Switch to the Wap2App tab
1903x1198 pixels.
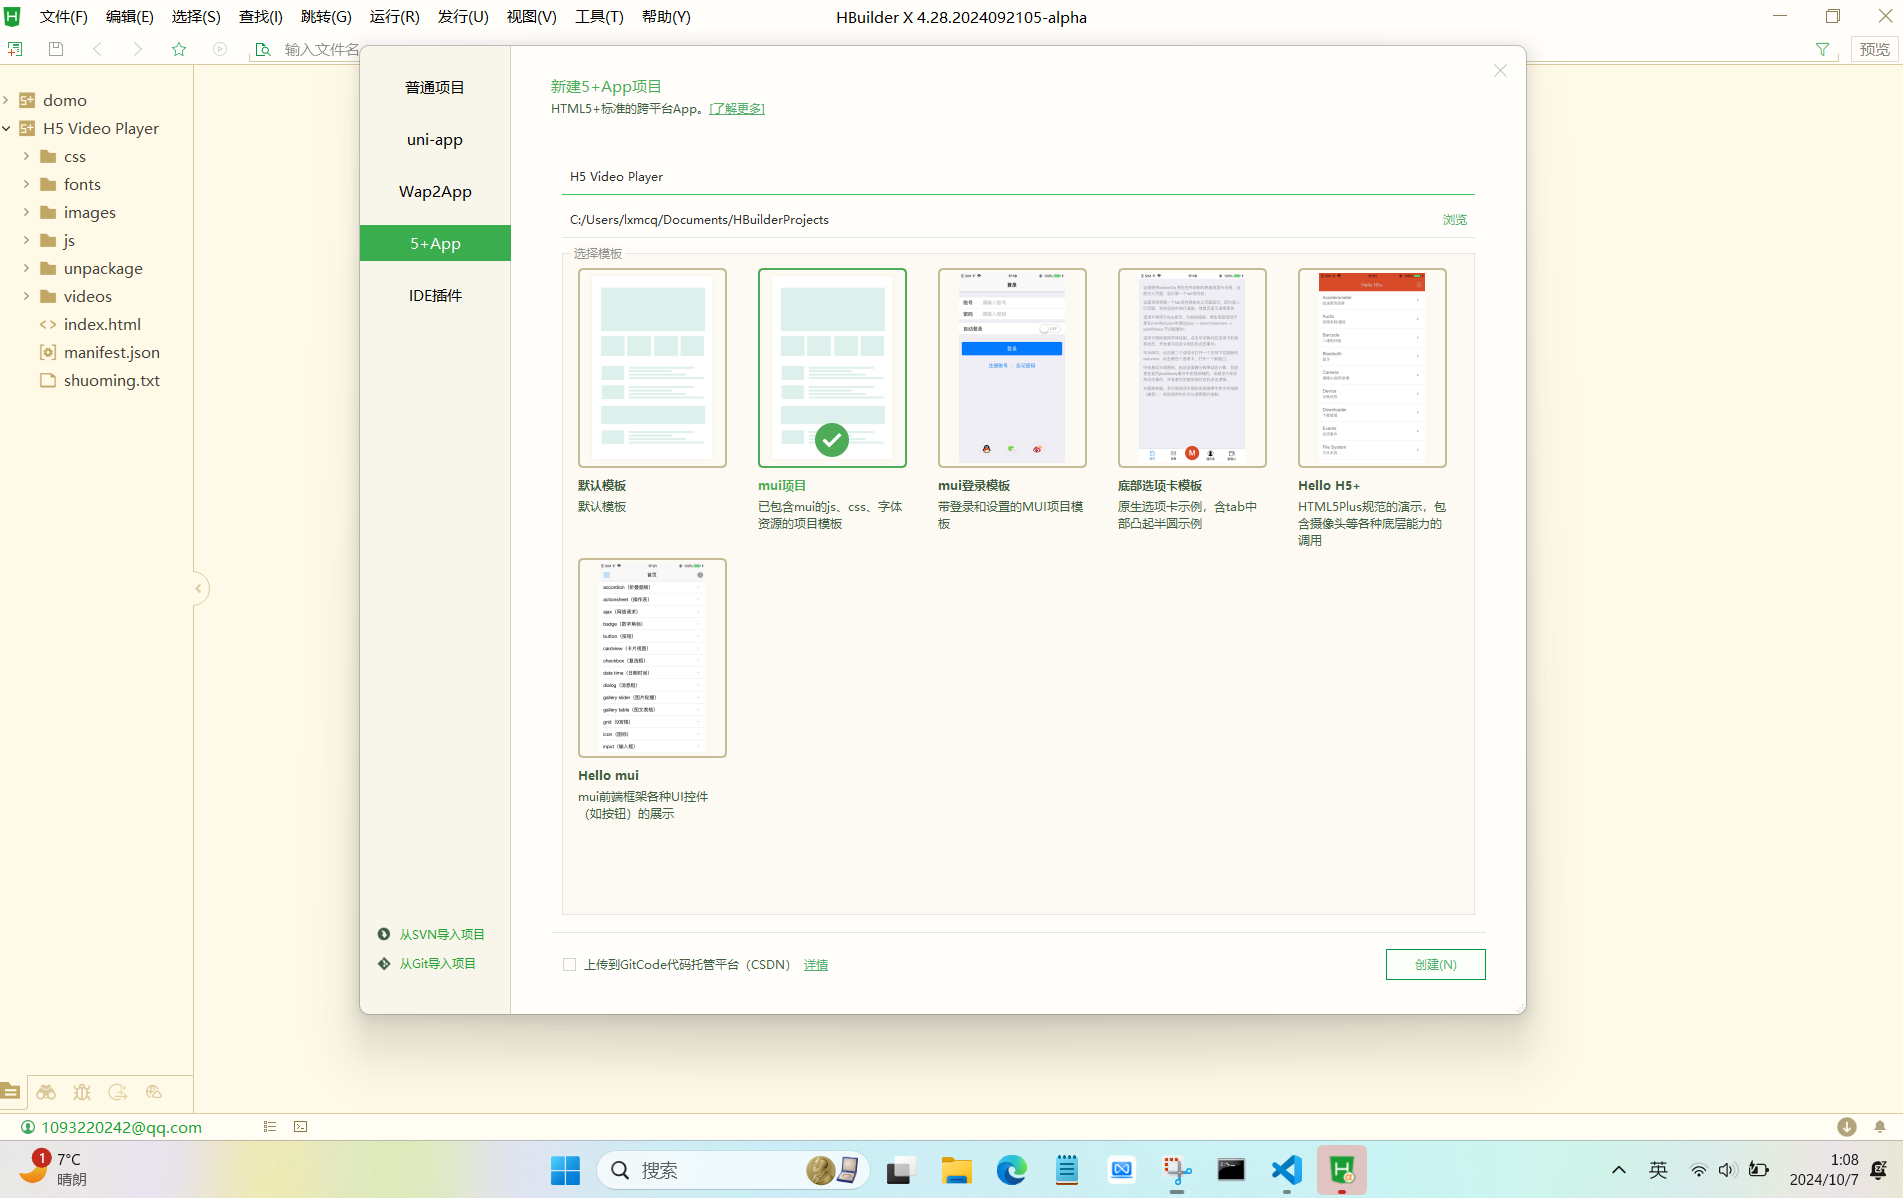tap(435, 192)
